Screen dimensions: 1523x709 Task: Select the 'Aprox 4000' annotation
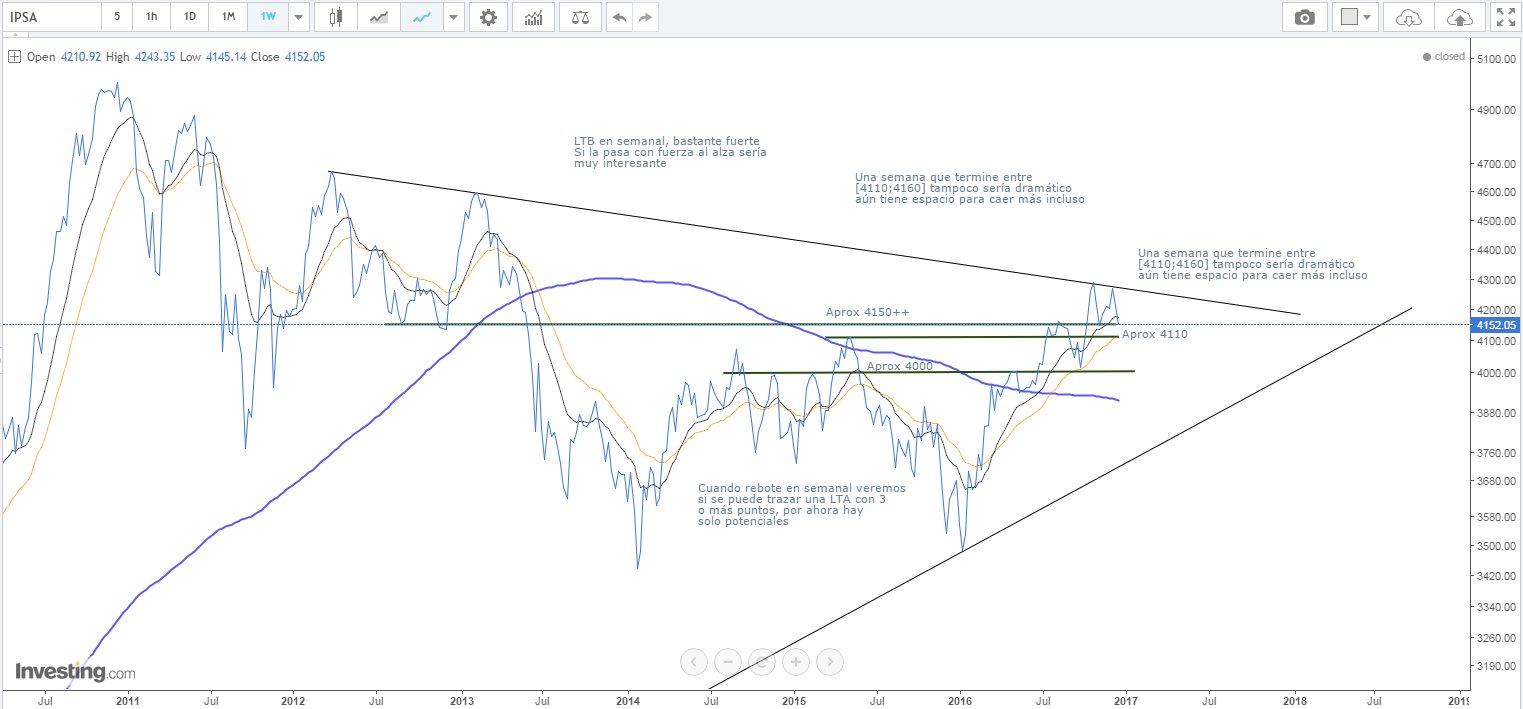pos(900,366)
